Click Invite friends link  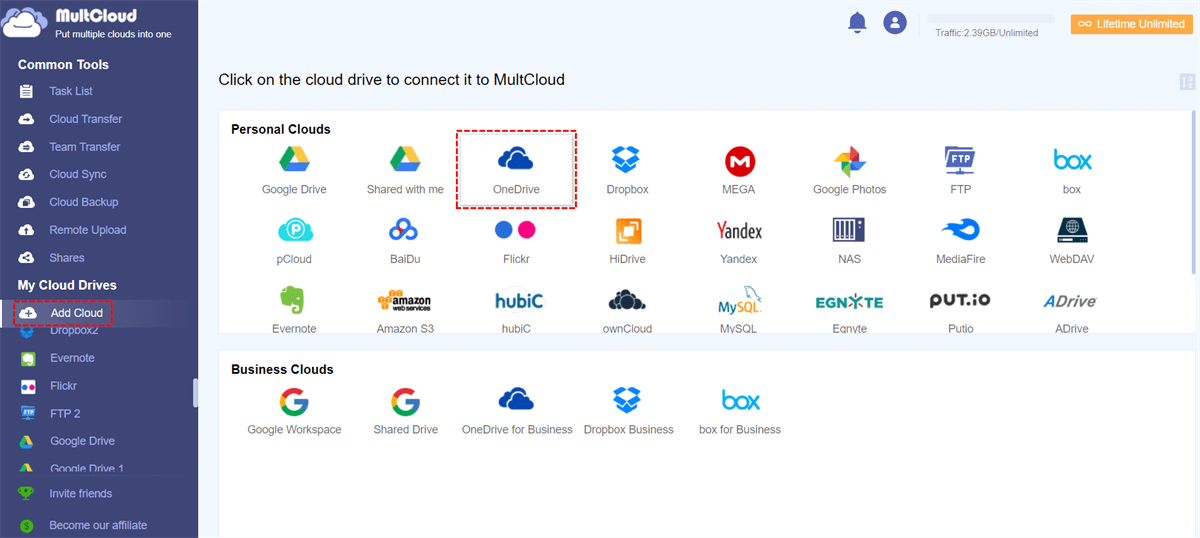(x=80, y=493)
